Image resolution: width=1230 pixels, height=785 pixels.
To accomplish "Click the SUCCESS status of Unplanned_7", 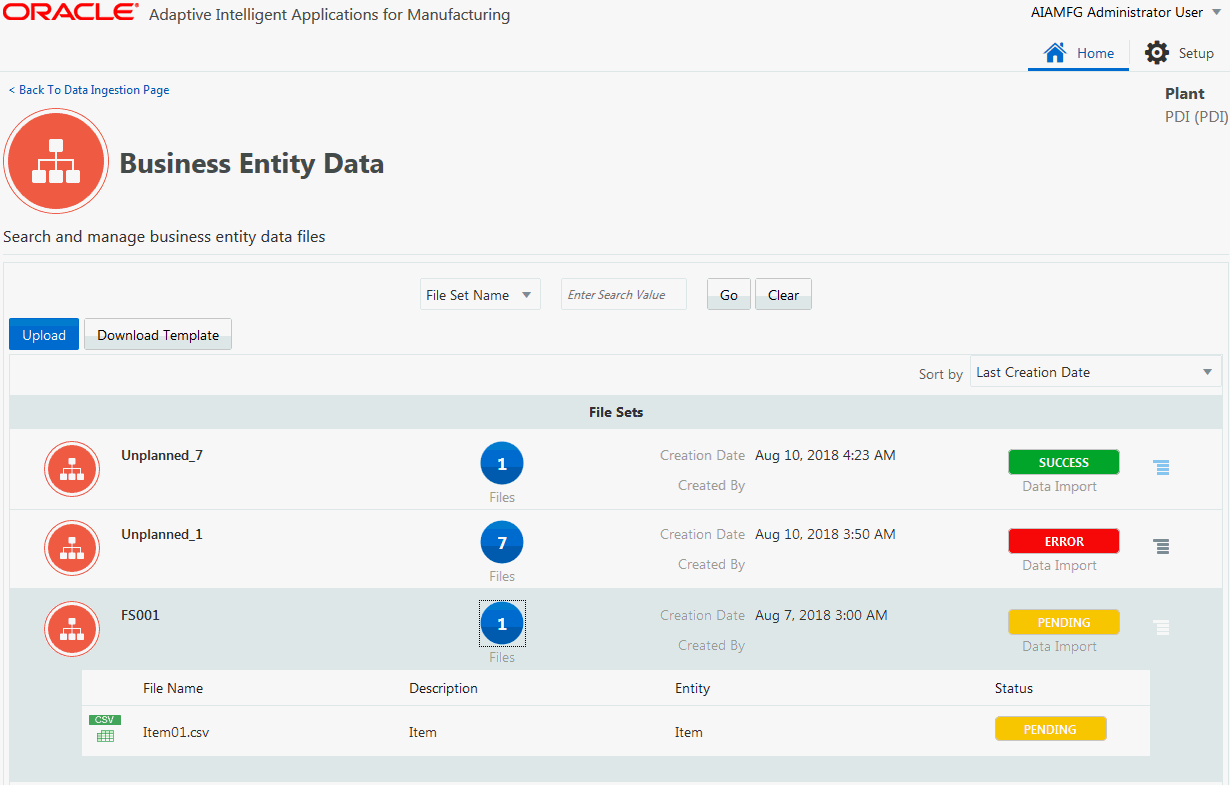I will tap(1063, 462).
